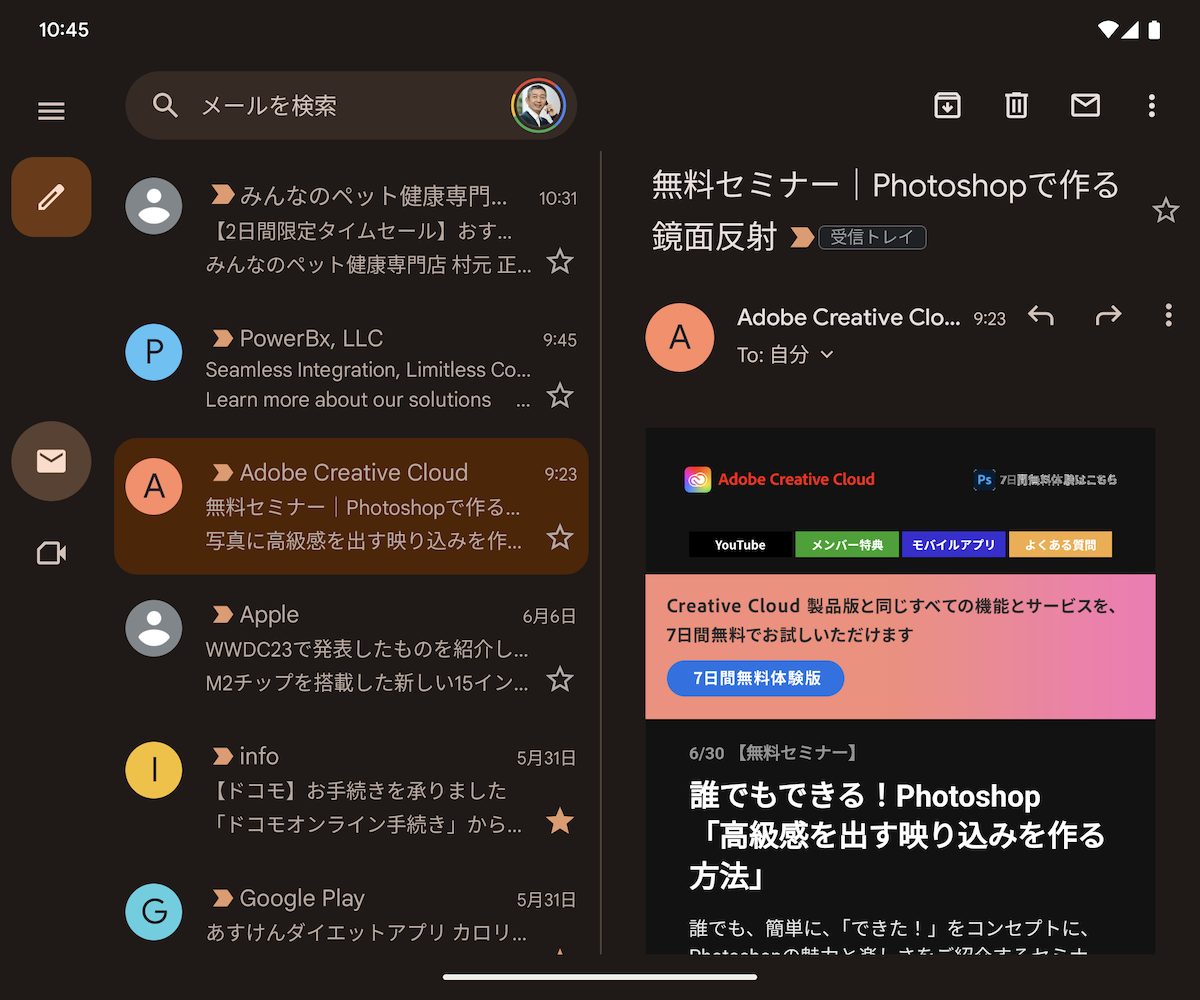Star the open email in header
Viewport: 1200px width, 1000px height.
click(x=1166, y=210)
